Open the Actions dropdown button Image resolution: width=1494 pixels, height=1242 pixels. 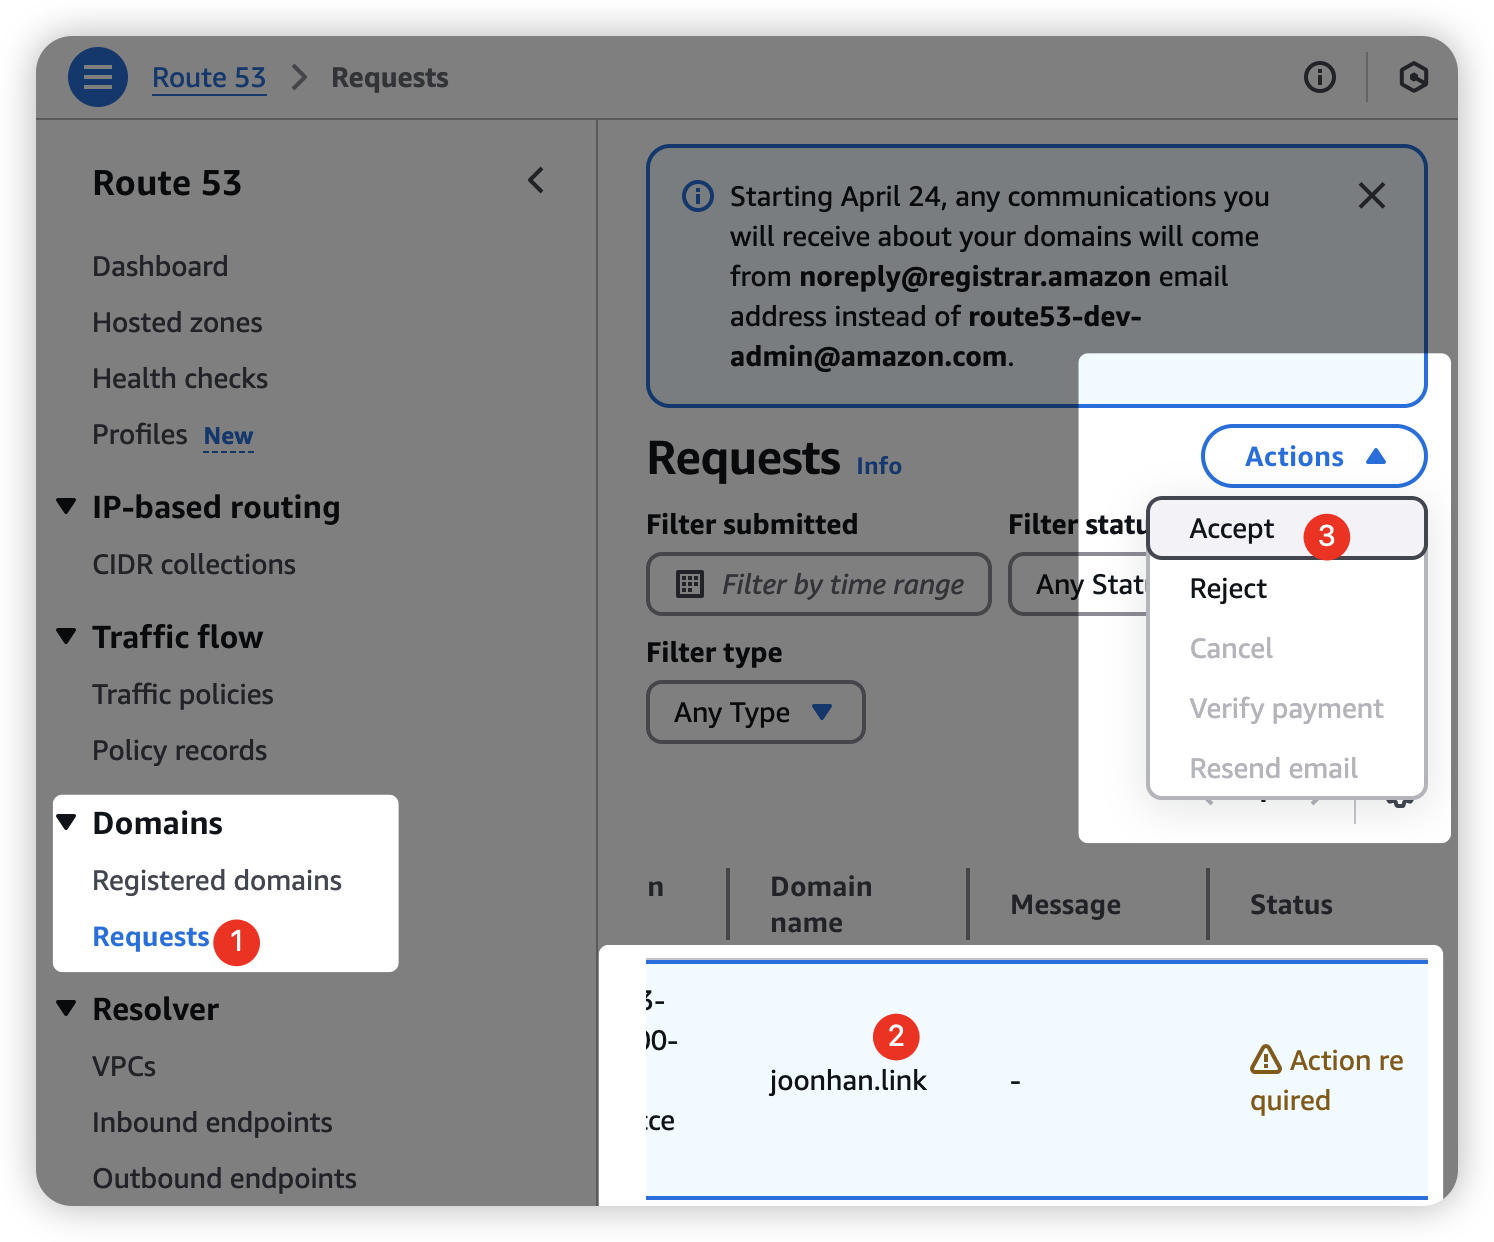1313,456
